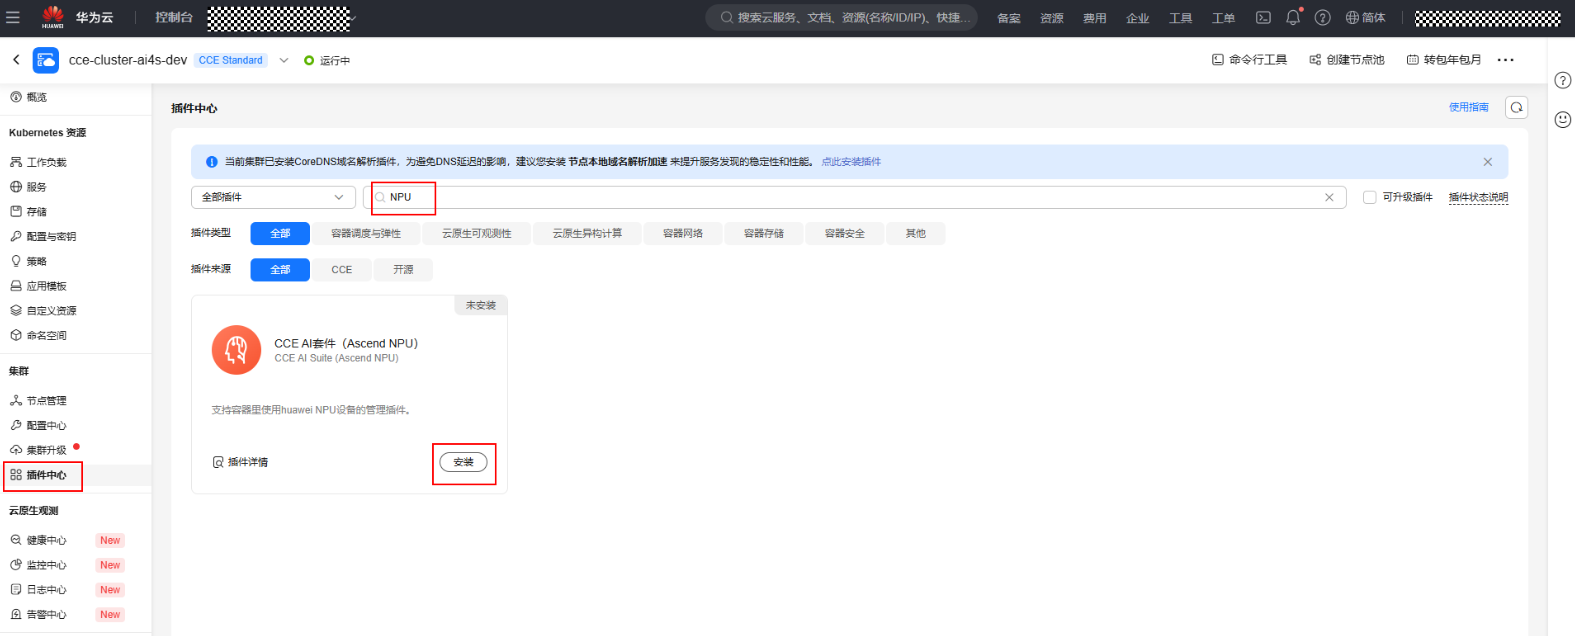Click 转包年包月 billing switch
The image size is (1575, 636).
coord(1444,60)
